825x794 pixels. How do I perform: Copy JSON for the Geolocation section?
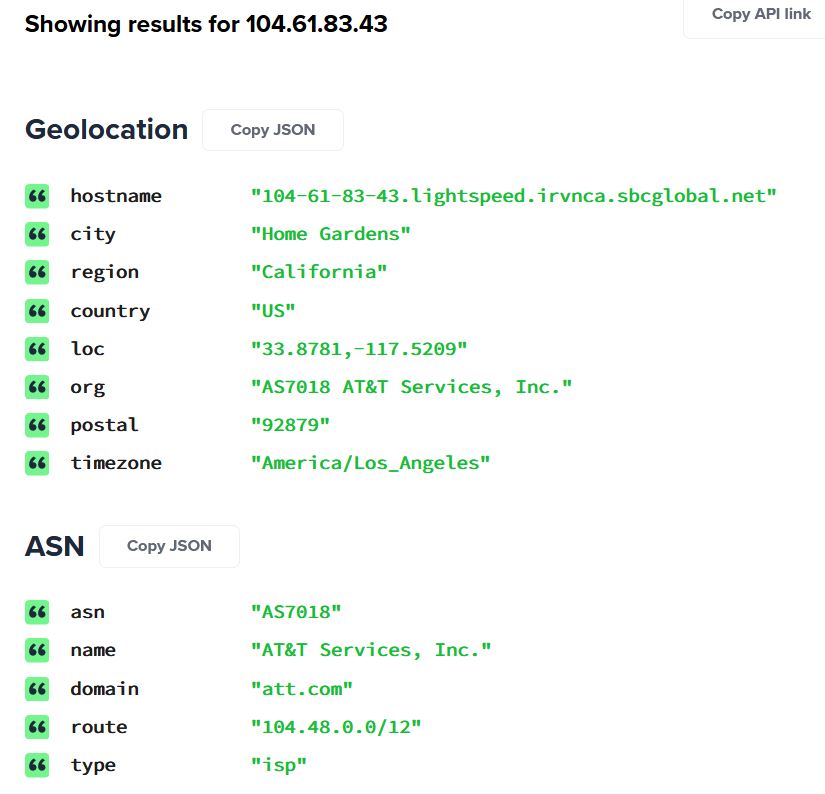(x=272, y=130)
